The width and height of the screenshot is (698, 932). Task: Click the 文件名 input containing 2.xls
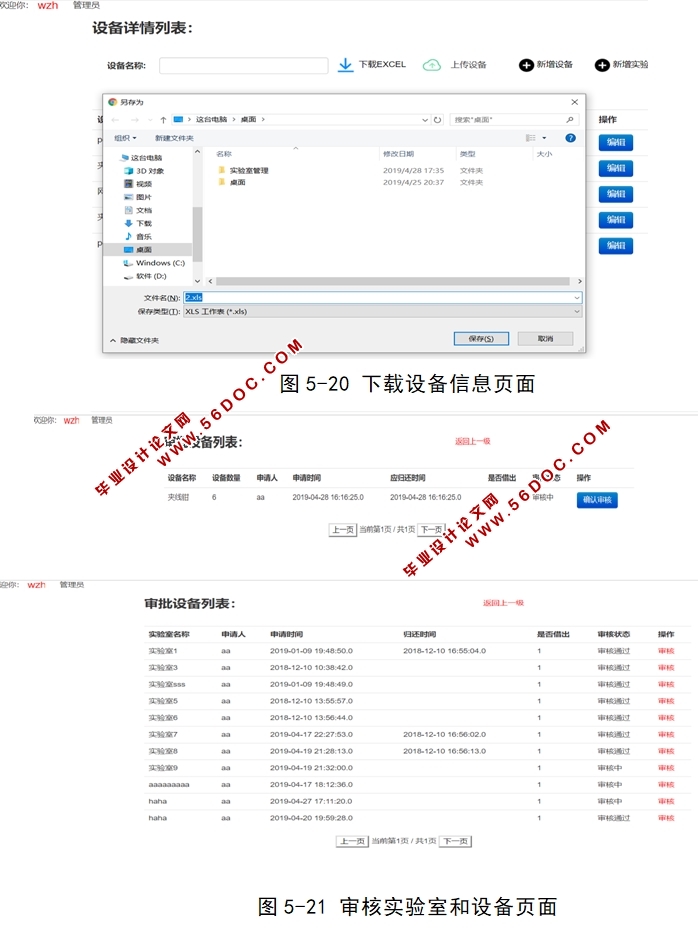click(x=383, y=297)
